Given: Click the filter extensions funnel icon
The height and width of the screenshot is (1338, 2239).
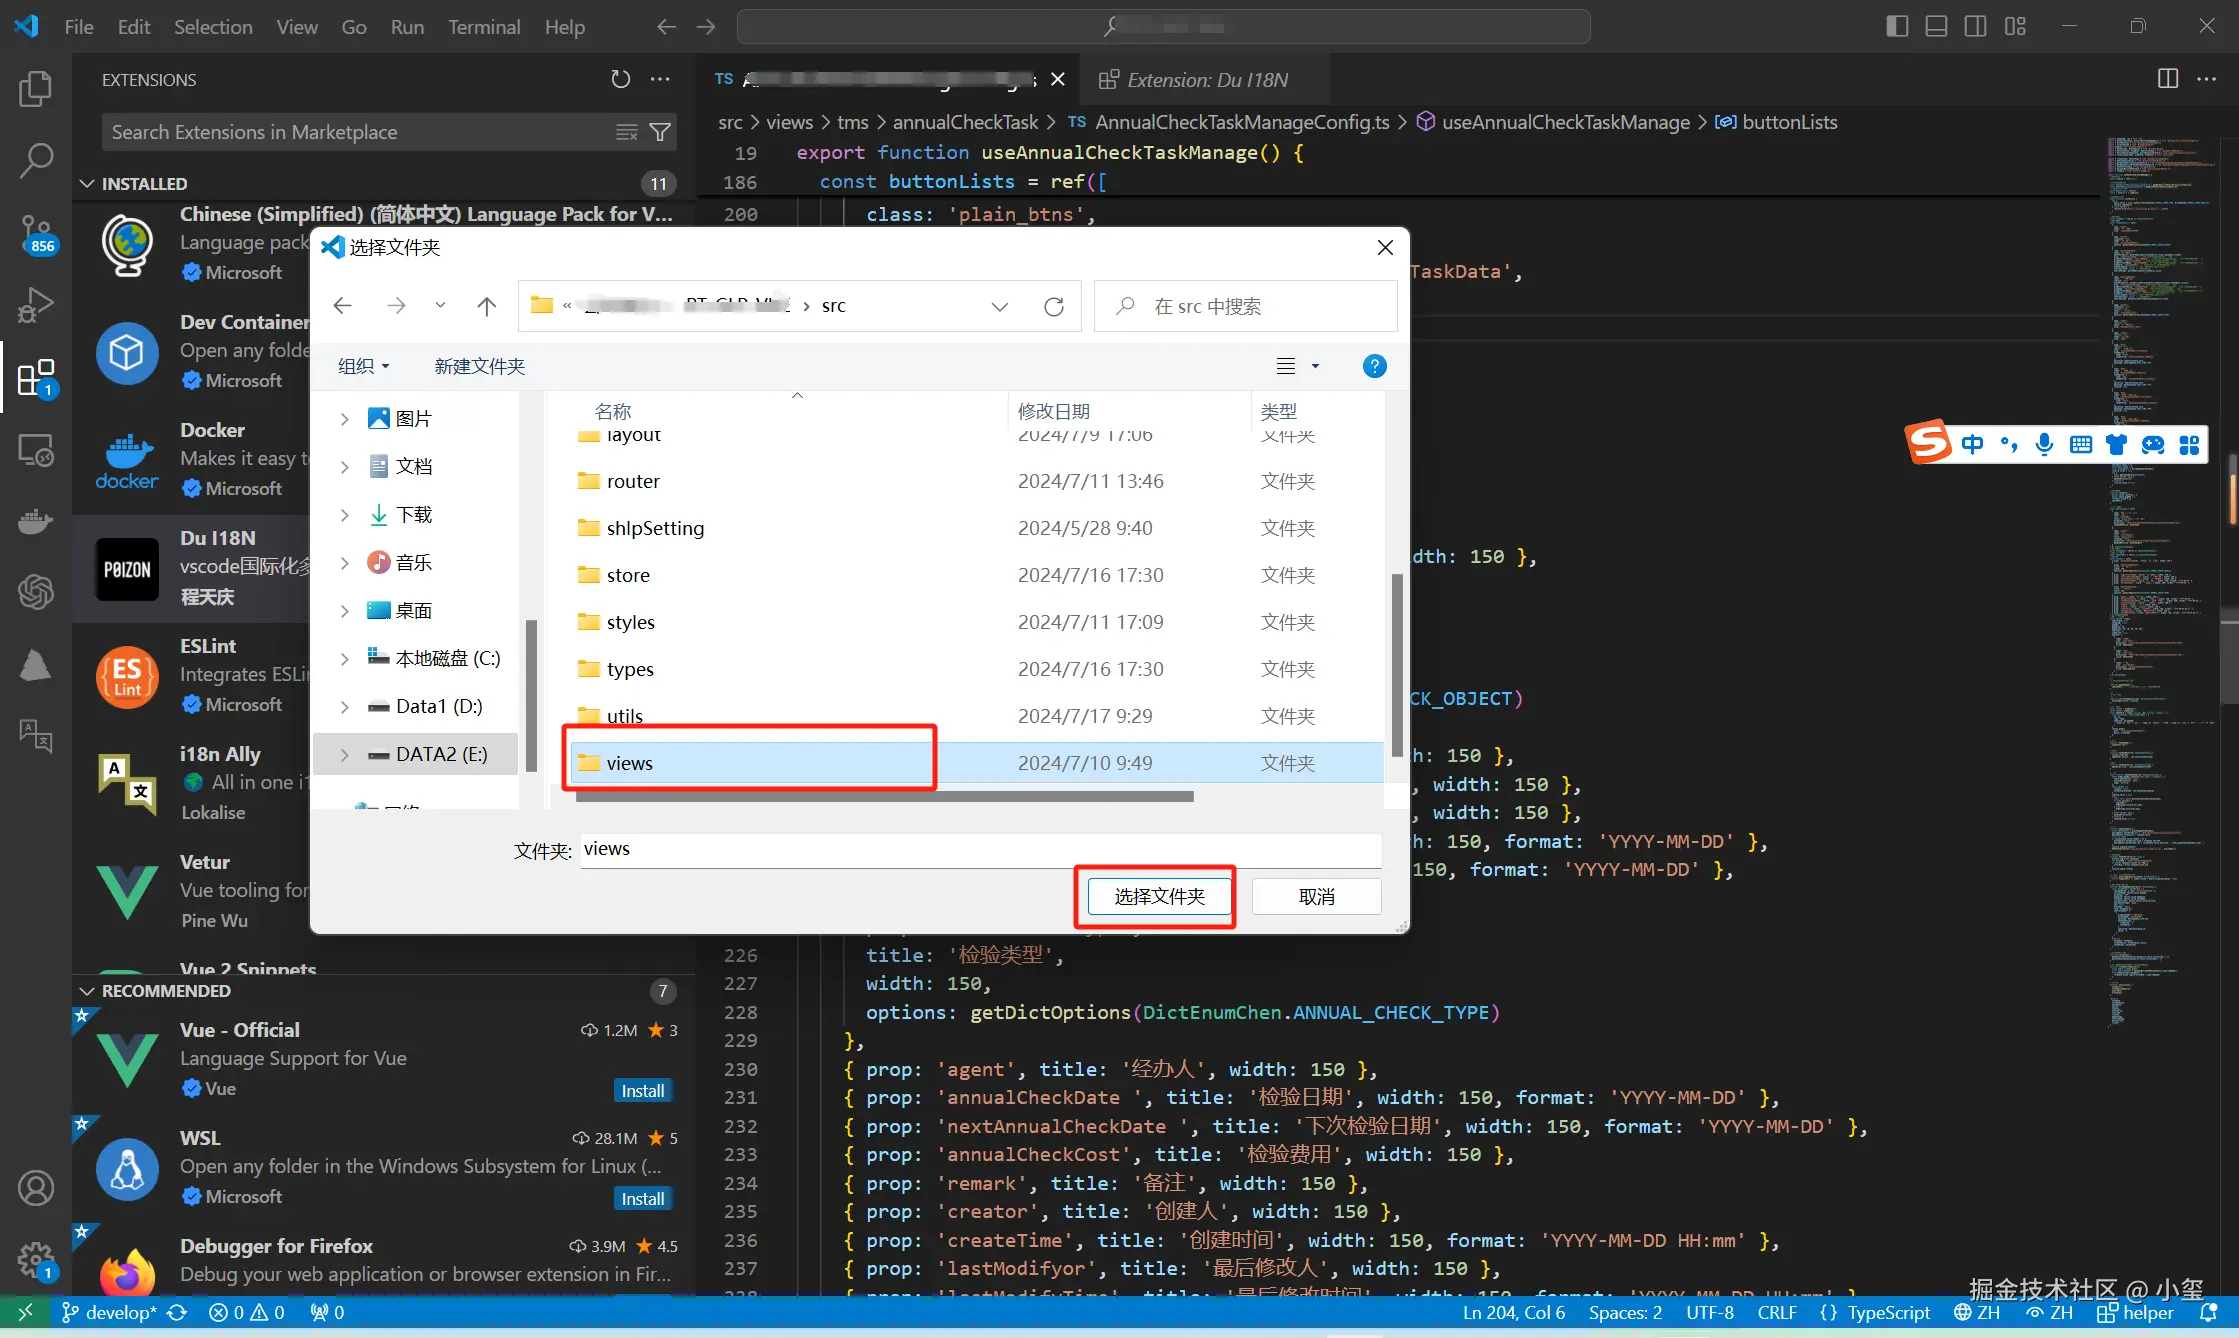Looking at the screenshot, I should coord(660,132).
